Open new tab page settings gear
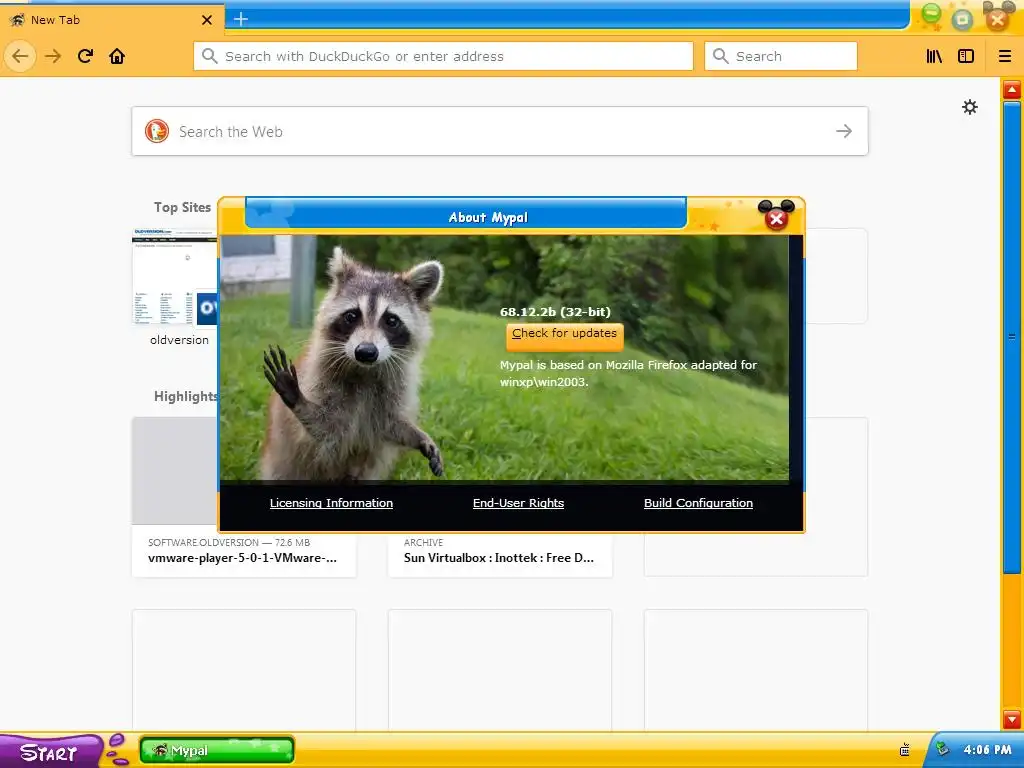The width and height of the screenshot is (1024, 768). point(970,107)
